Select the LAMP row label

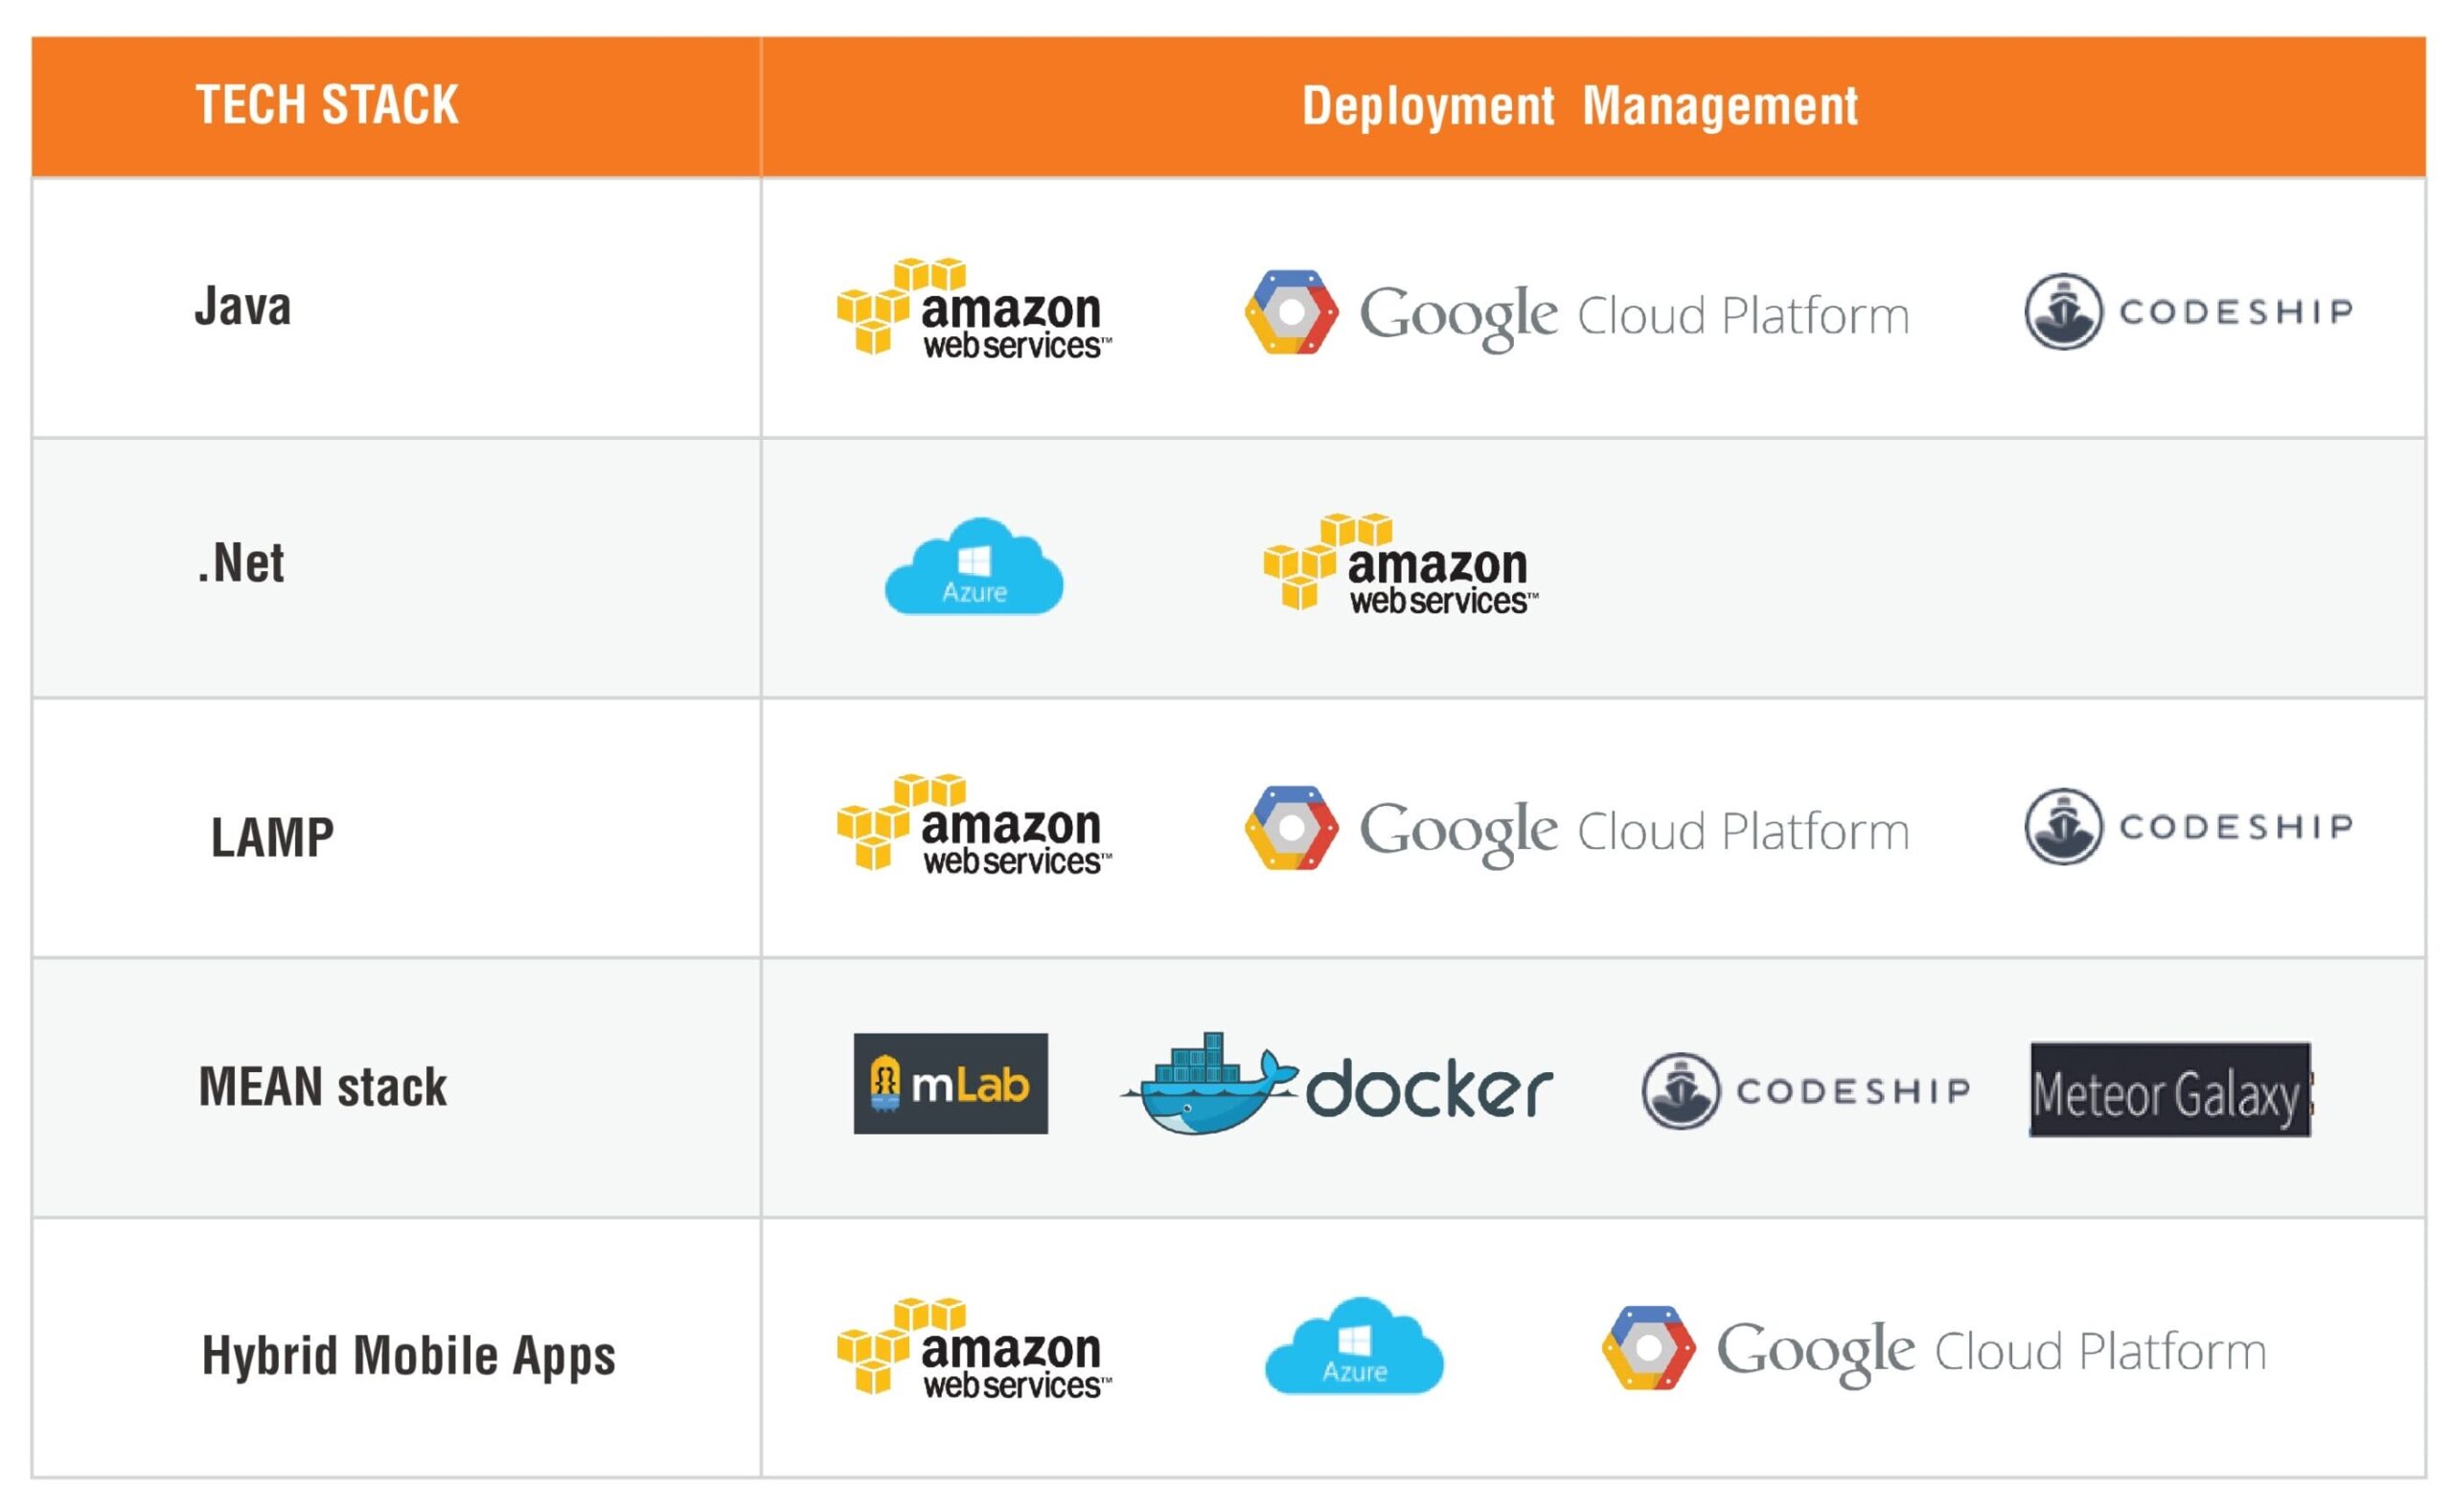click(x=272, y=838)
